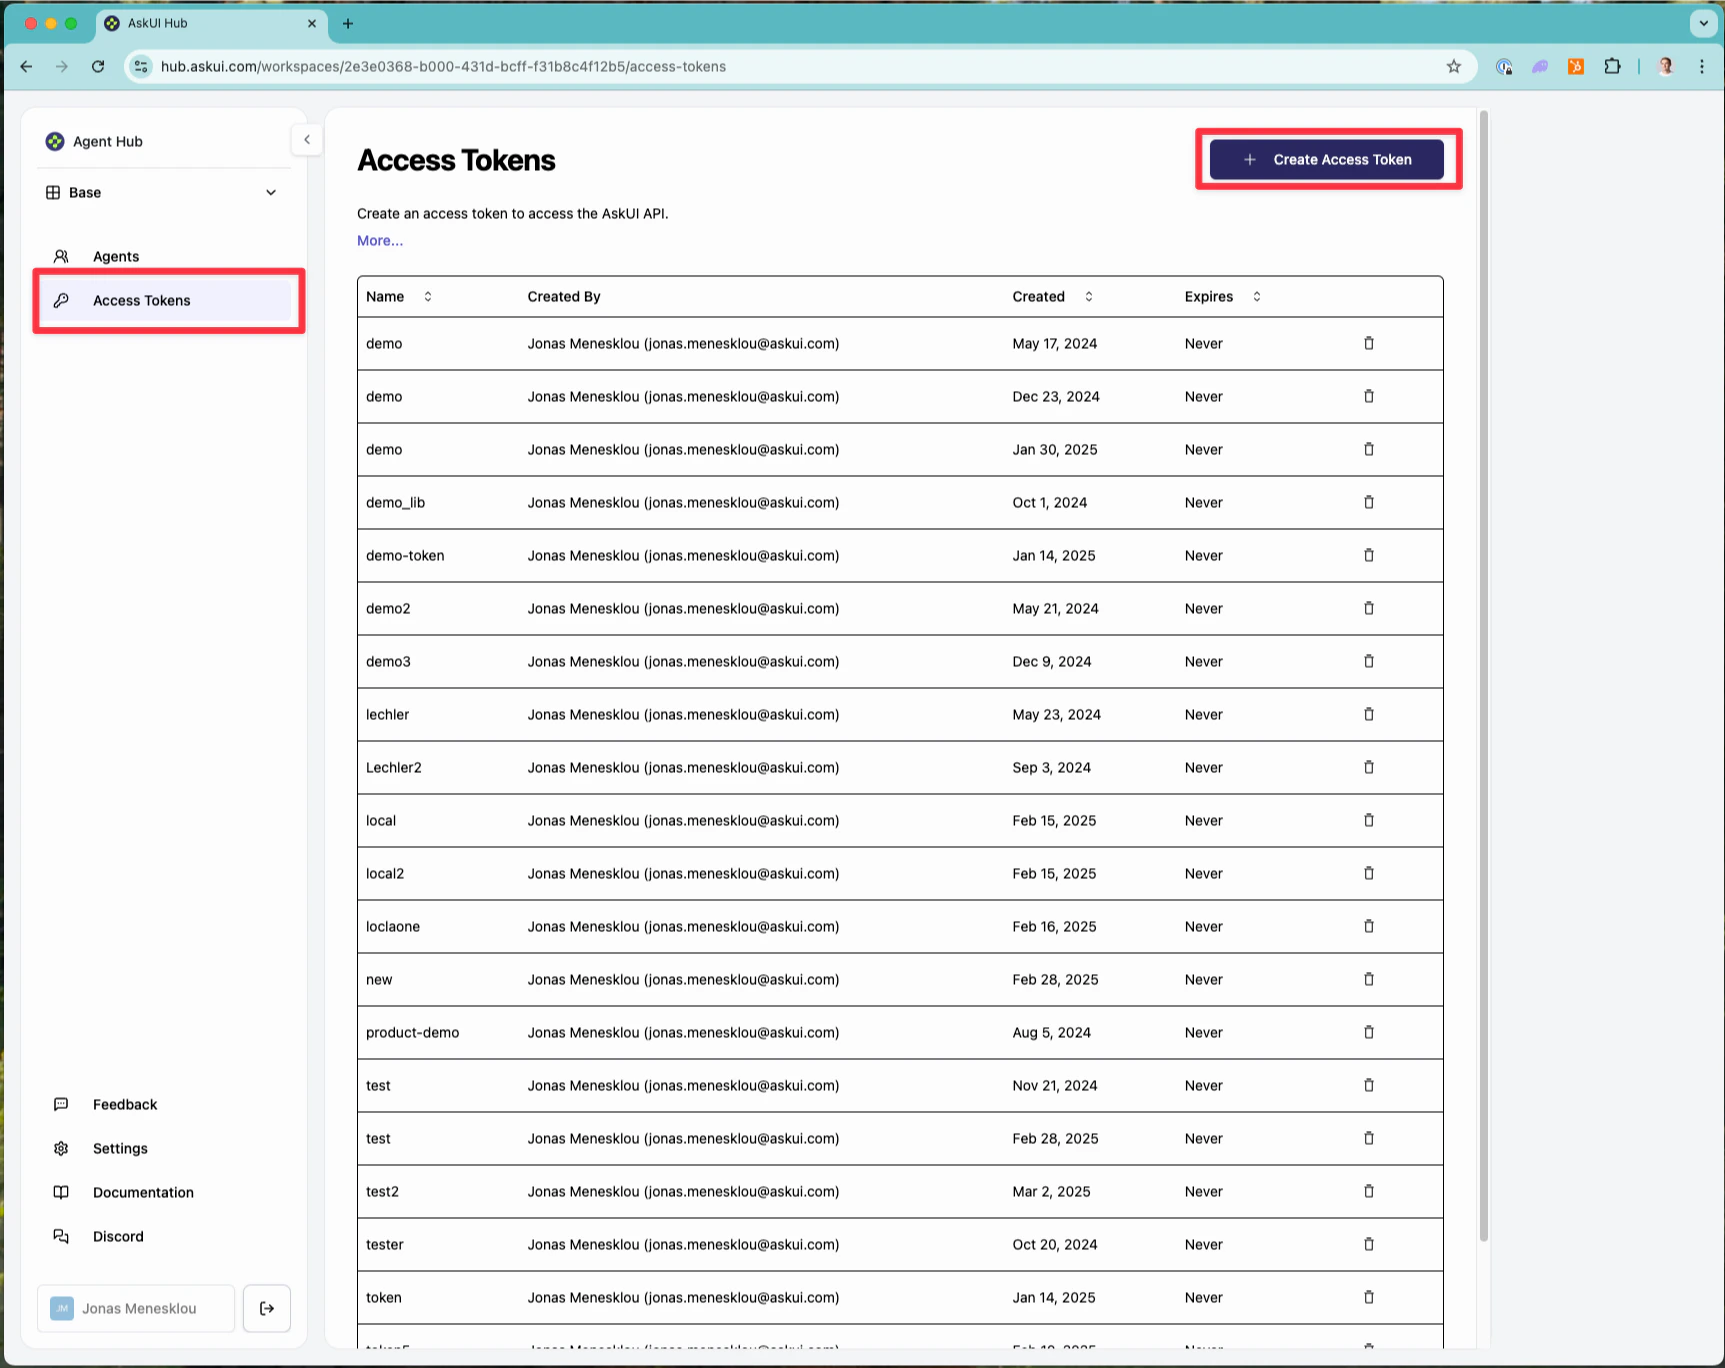1725x1368 pixels.
Task: Select Access Tokens in the sidebar
Action: (x=166, y=300)
